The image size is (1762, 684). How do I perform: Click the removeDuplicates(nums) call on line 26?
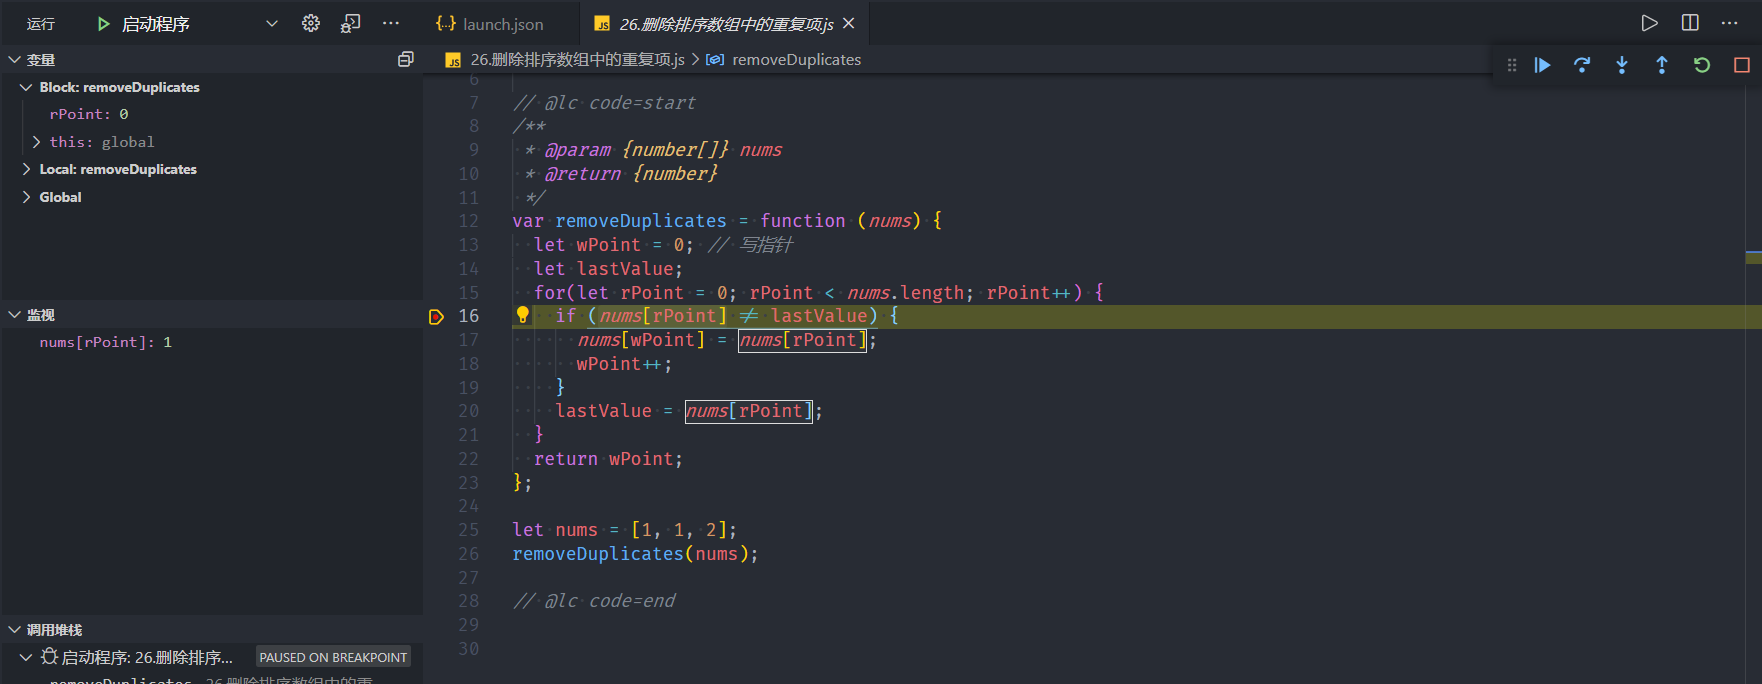point(635,554)
